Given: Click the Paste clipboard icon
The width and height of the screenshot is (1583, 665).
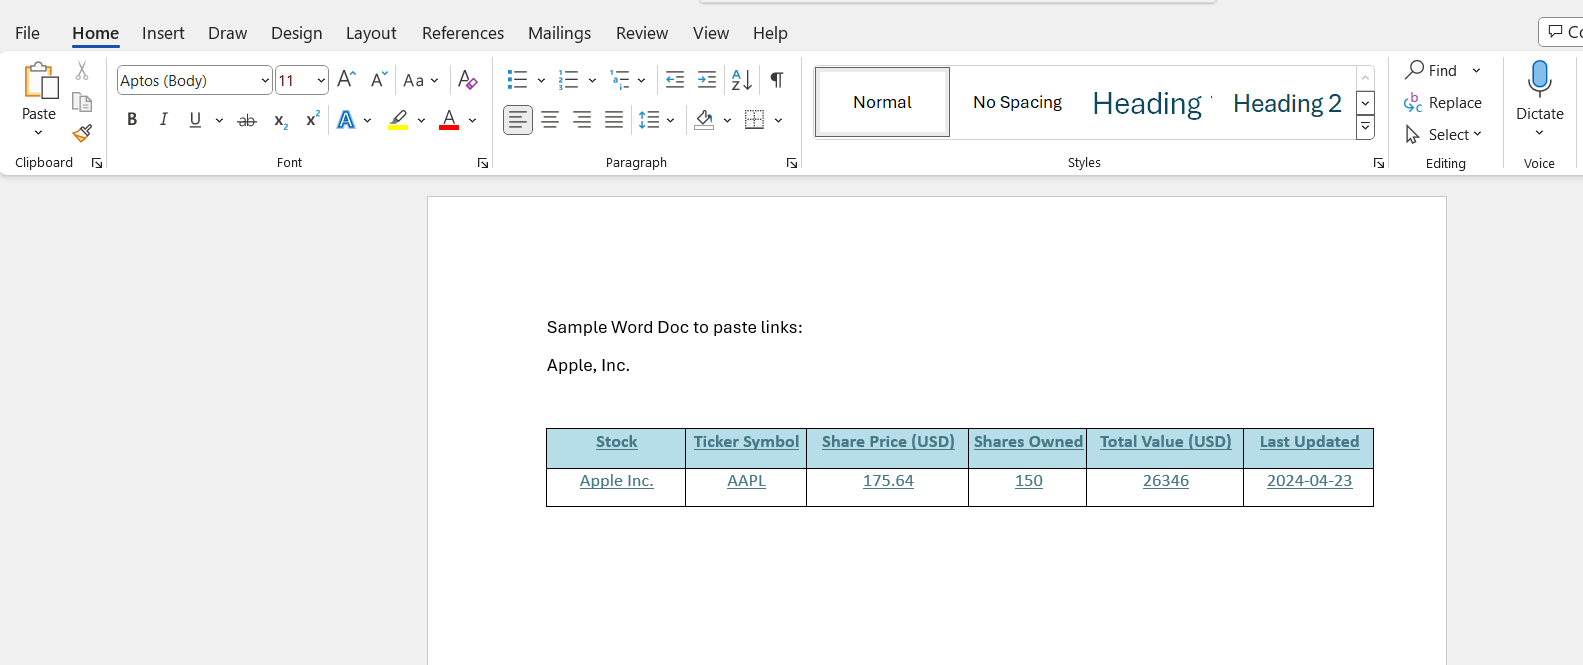Looking at the screenshot, I should [x=40, y=82].
